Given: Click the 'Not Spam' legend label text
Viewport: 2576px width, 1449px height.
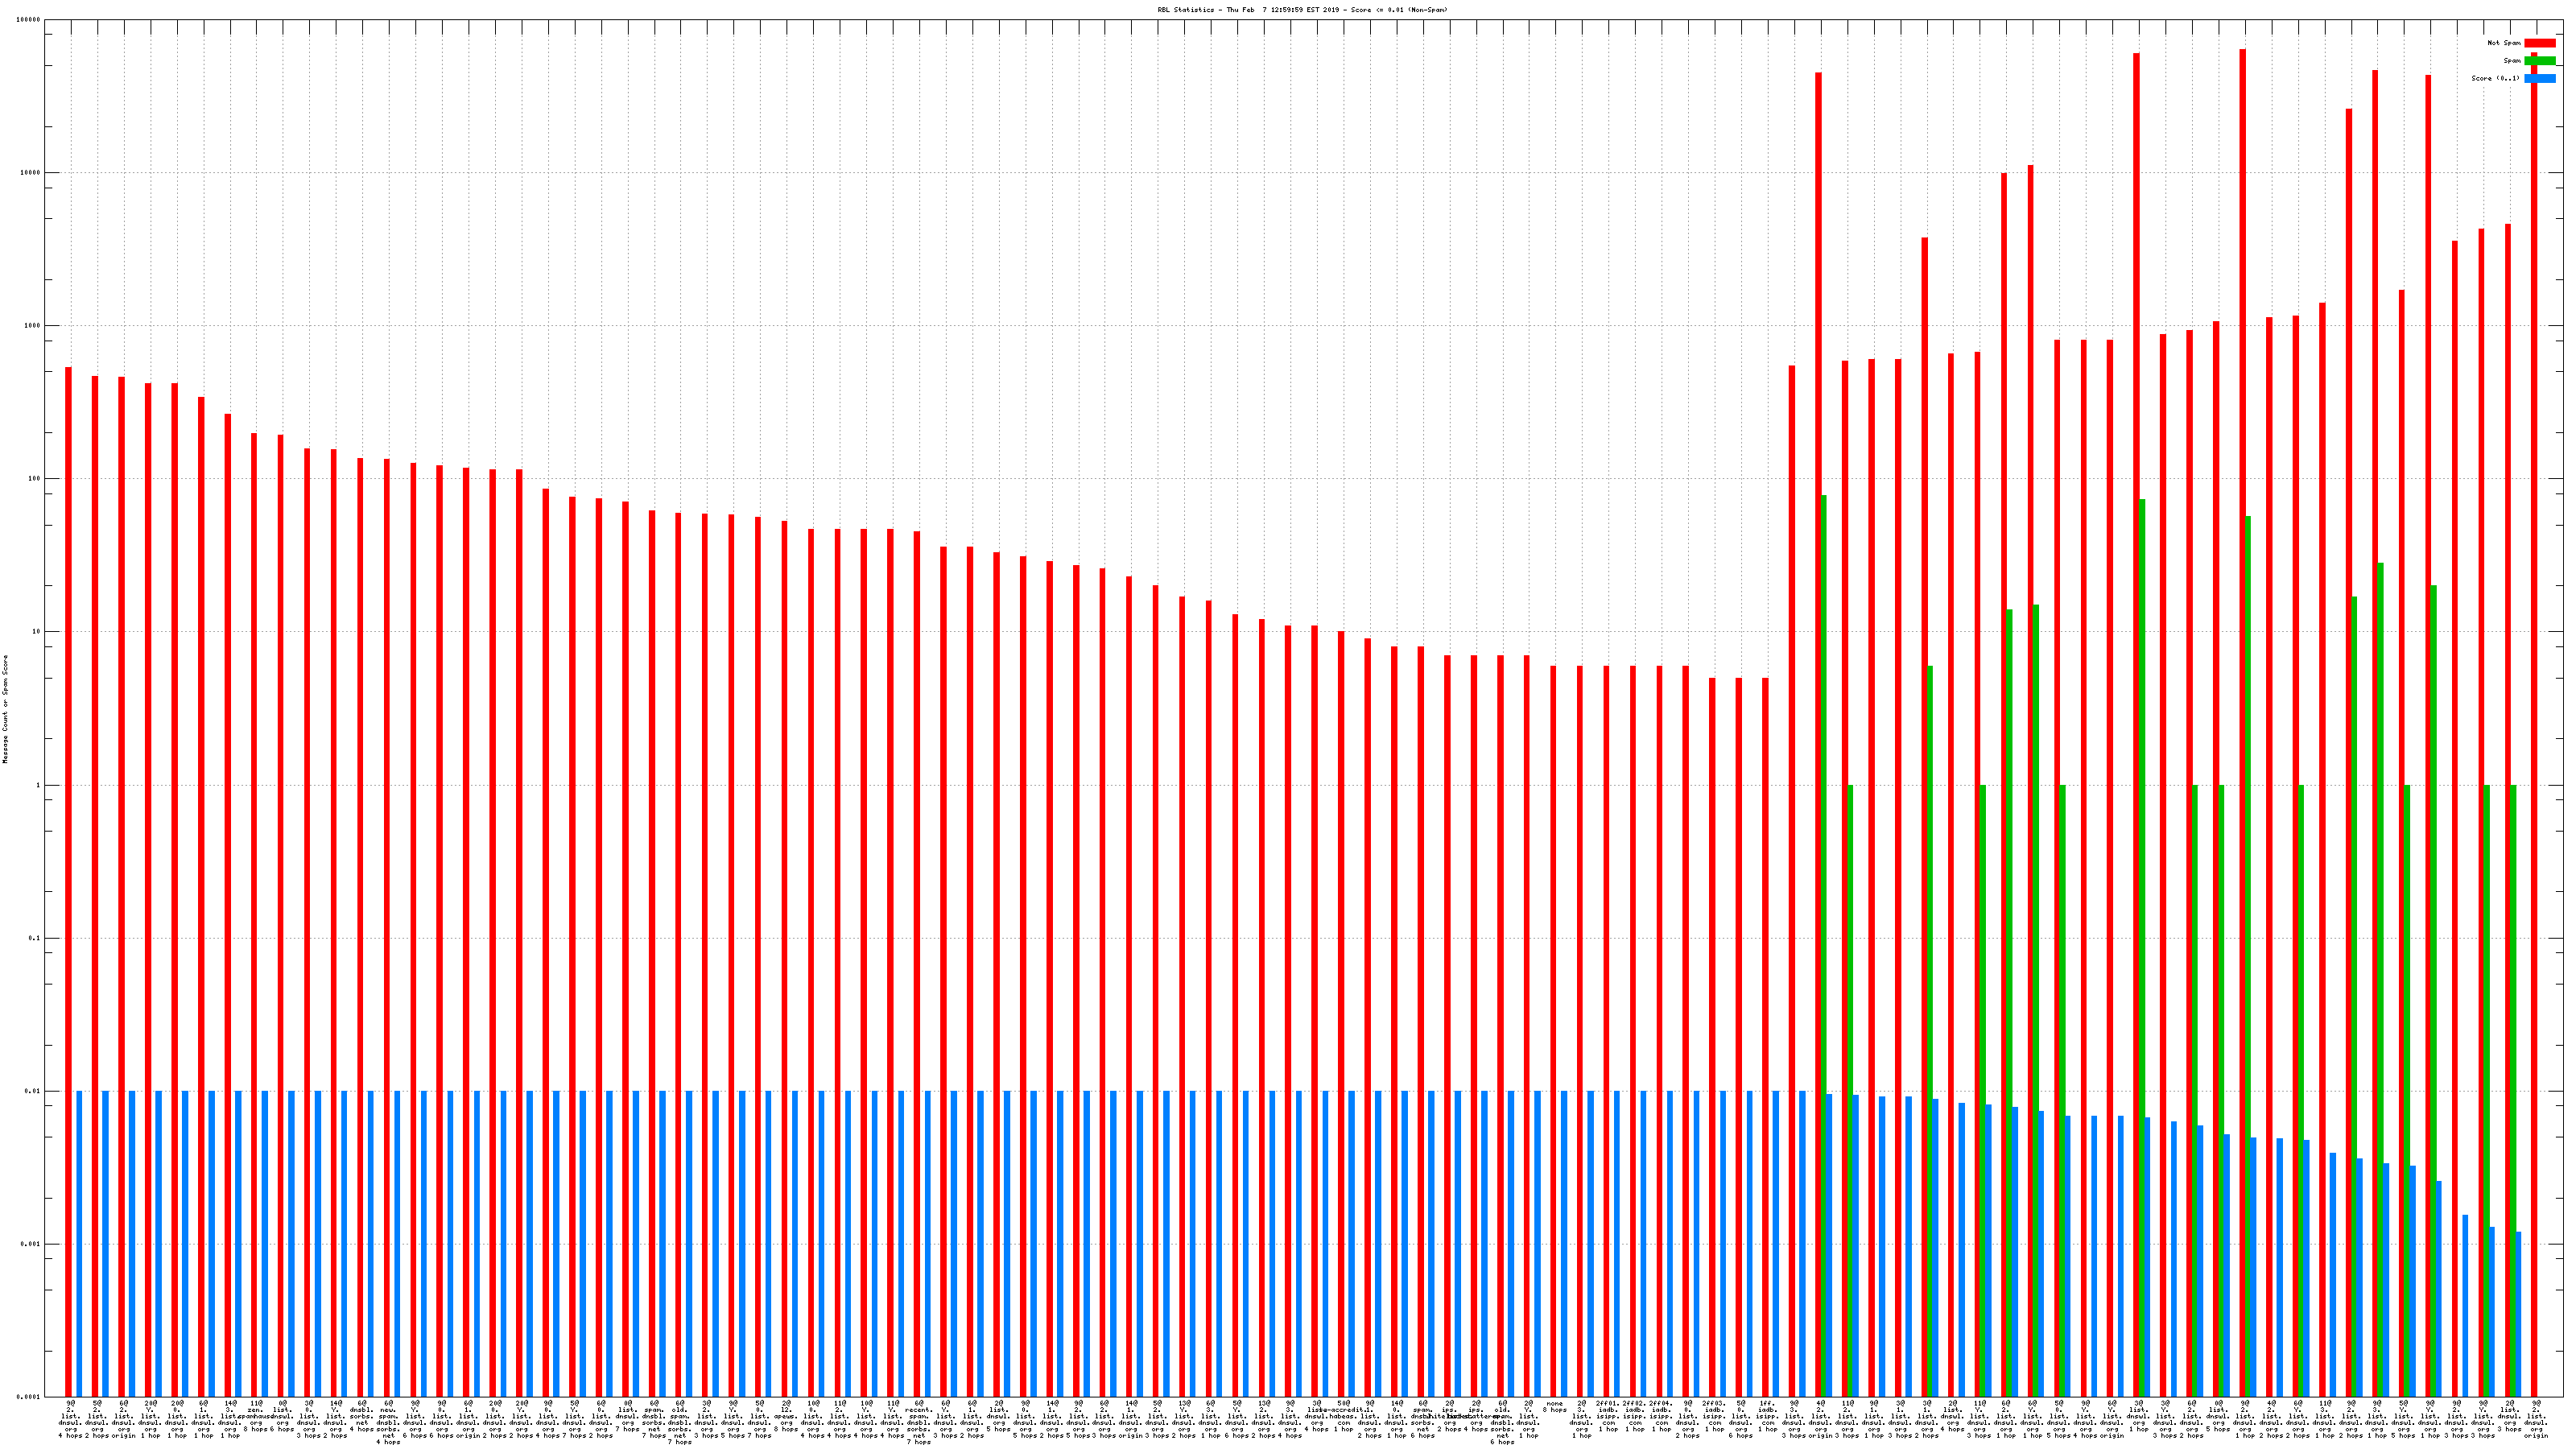Looking at the screenshot, I should coord(2504,43).
